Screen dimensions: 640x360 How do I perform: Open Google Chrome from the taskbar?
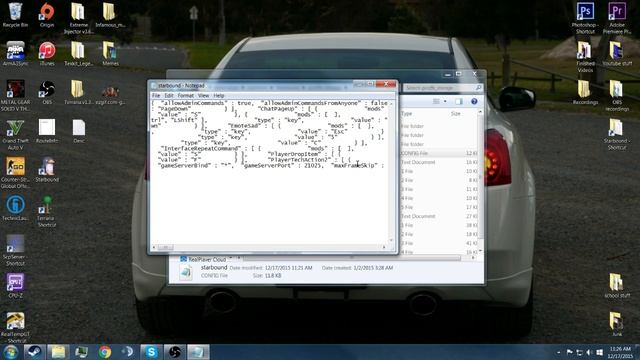104,352
